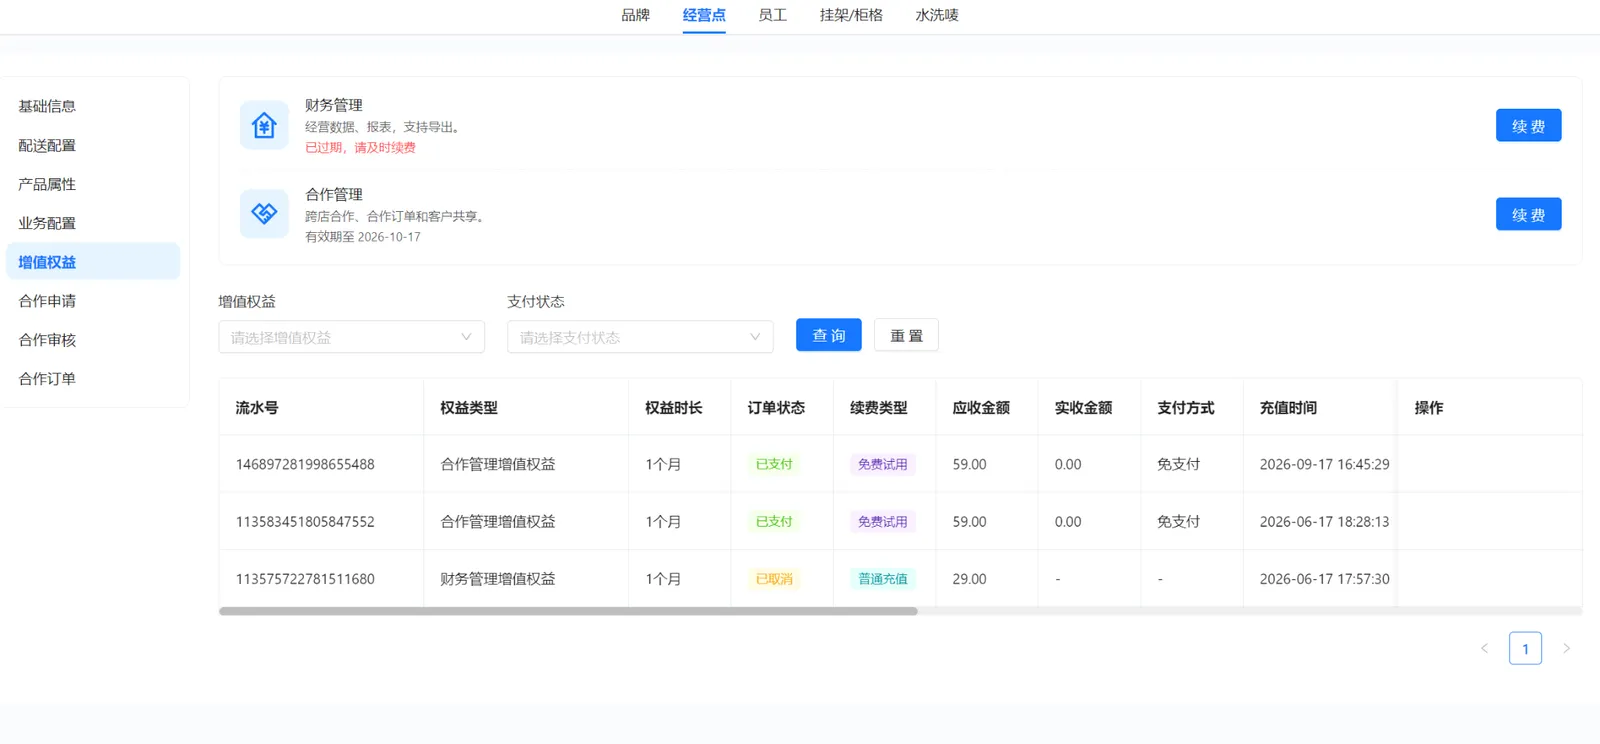This screenshot has width=1600, height=744.
Task: Switch to the 品牌 tab
Action: [x=636, y=15]
